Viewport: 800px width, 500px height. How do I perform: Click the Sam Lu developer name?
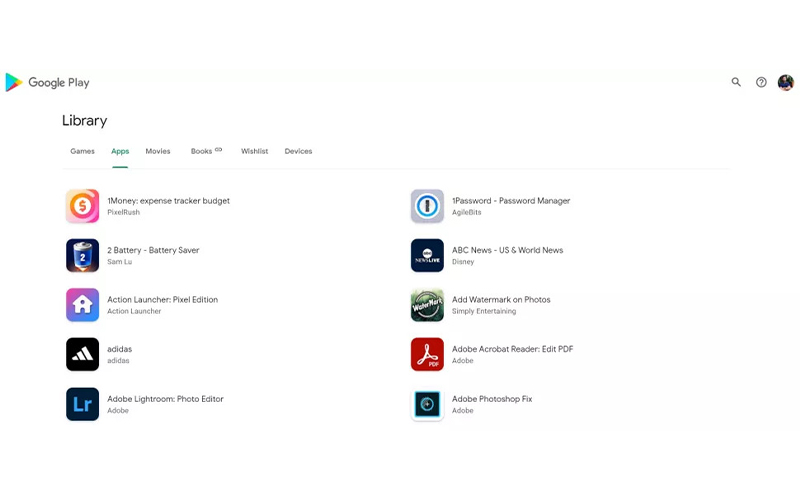[119, 262]
